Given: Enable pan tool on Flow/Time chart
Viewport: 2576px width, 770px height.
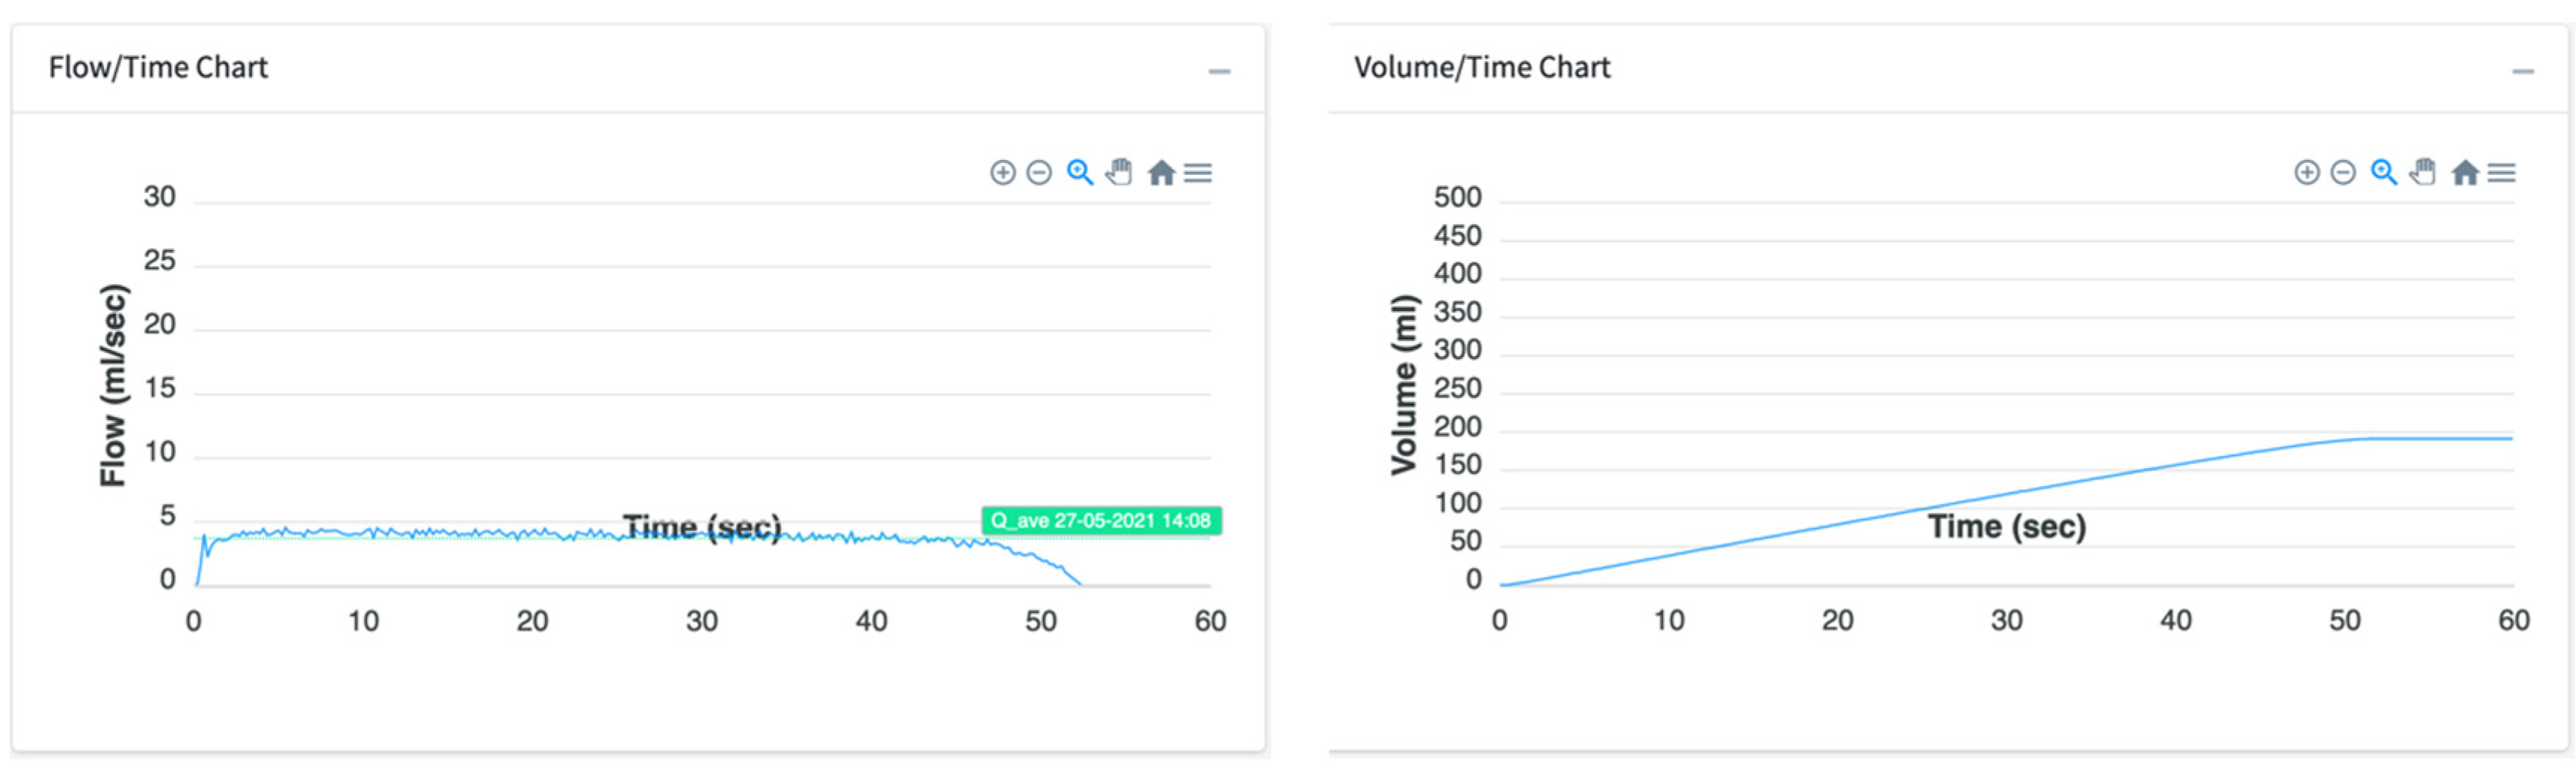Looking at the screenshot, I should [x=1119, y=172].
